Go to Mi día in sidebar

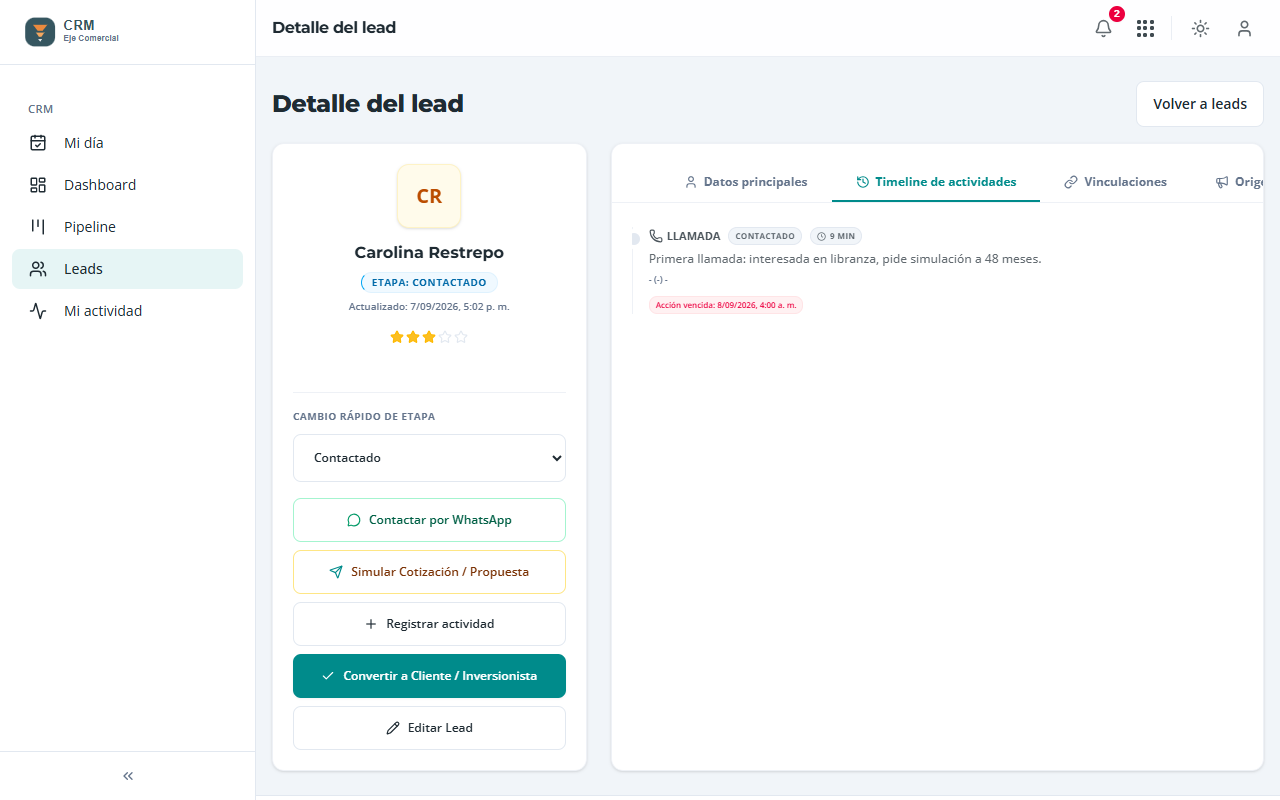127,143
